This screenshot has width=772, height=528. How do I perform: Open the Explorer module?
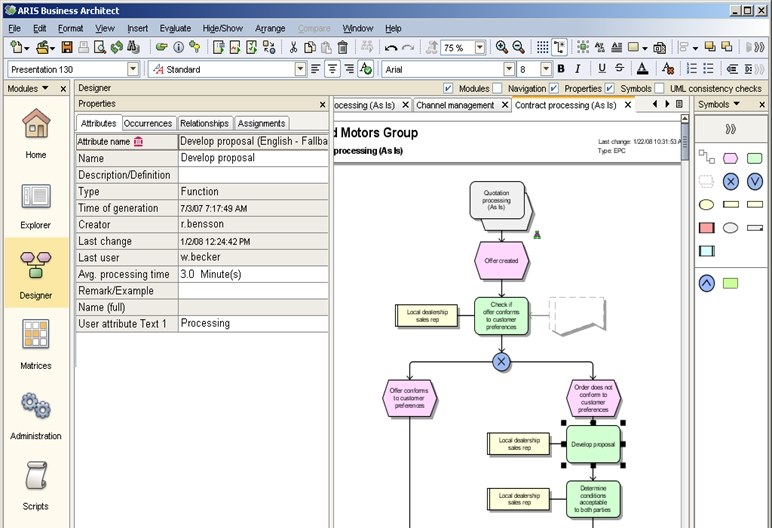click(36, 205)
